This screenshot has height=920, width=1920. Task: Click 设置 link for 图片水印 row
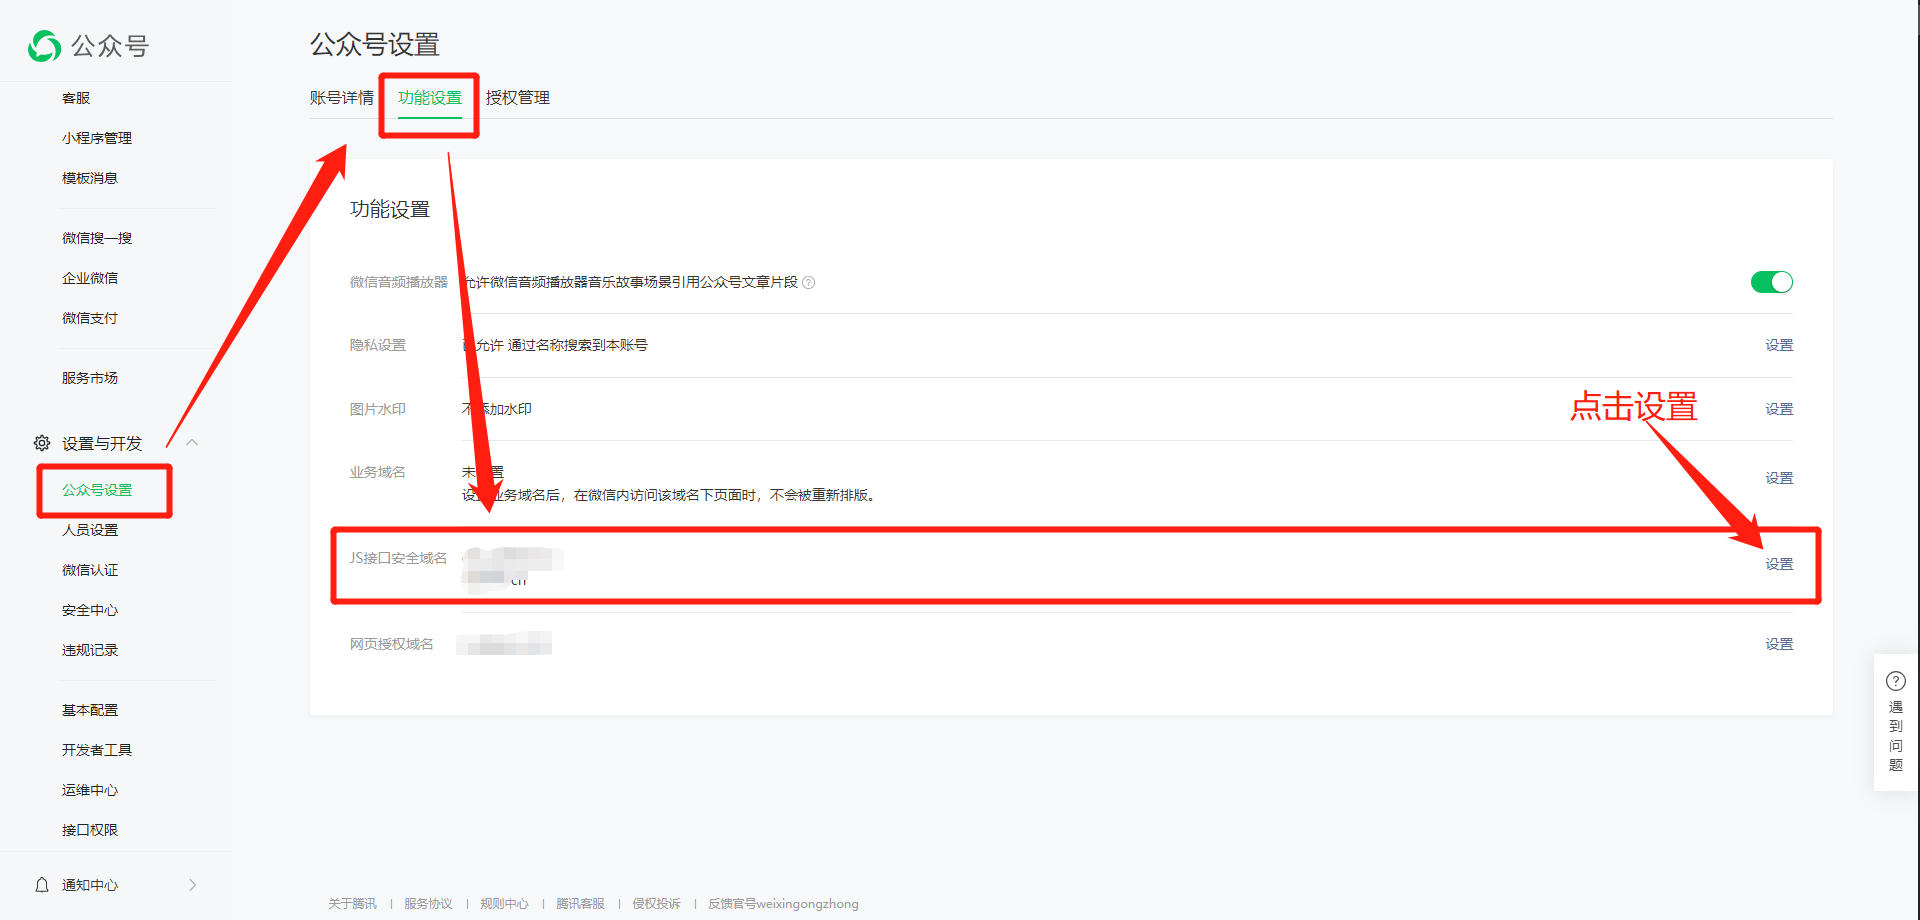coord(1779,409)
